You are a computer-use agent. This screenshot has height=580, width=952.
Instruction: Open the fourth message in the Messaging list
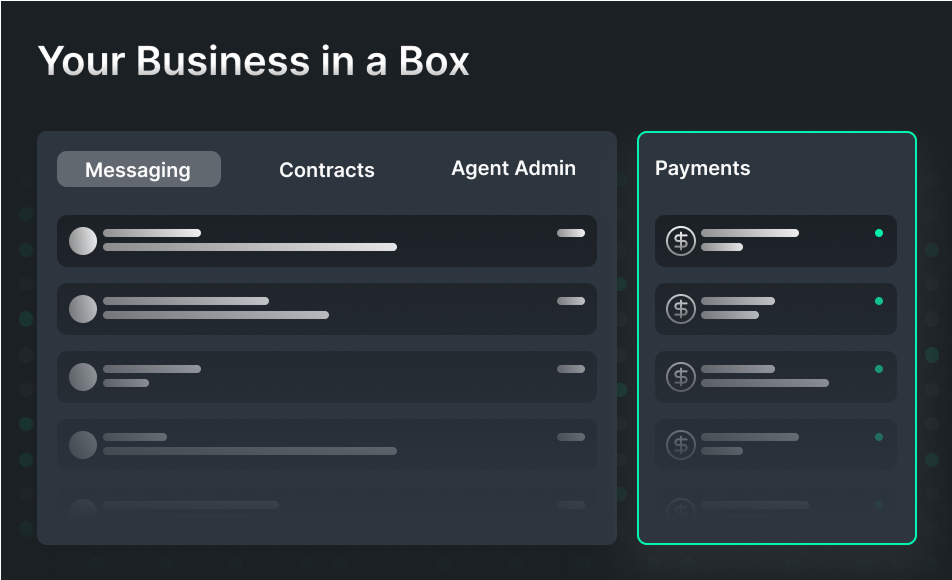(x=327, y=445)
